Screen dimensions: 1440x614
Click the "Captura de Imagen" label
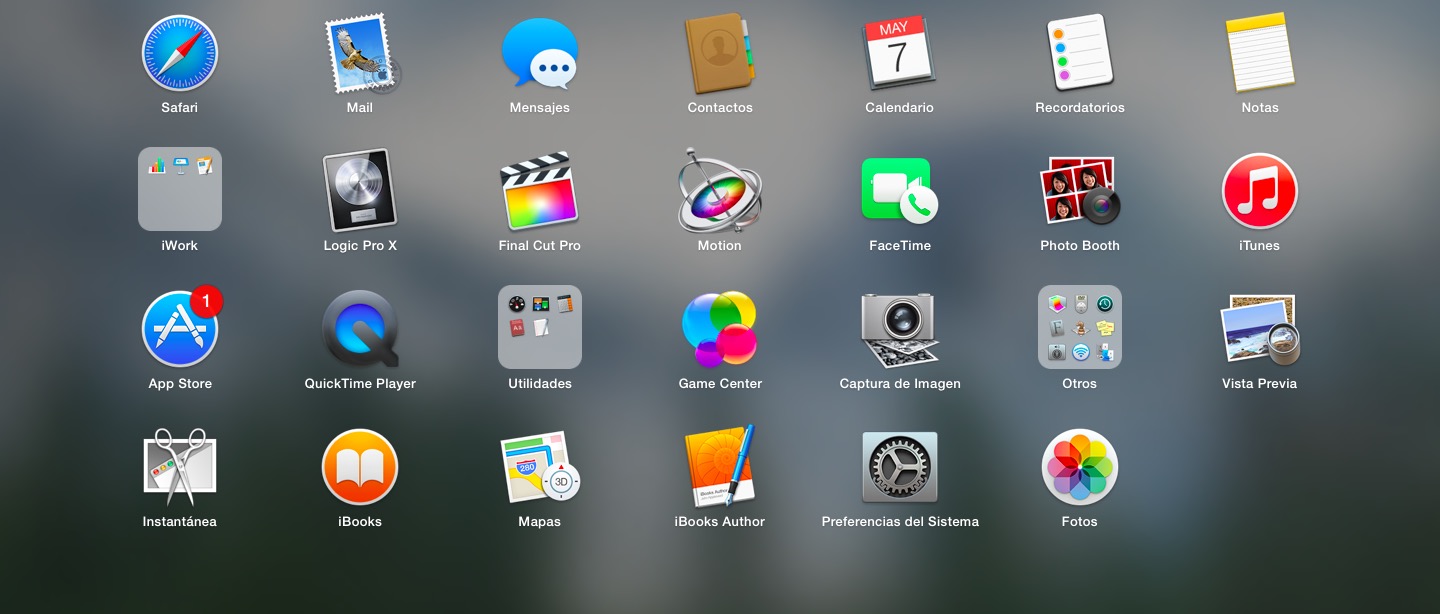[900, 384]
